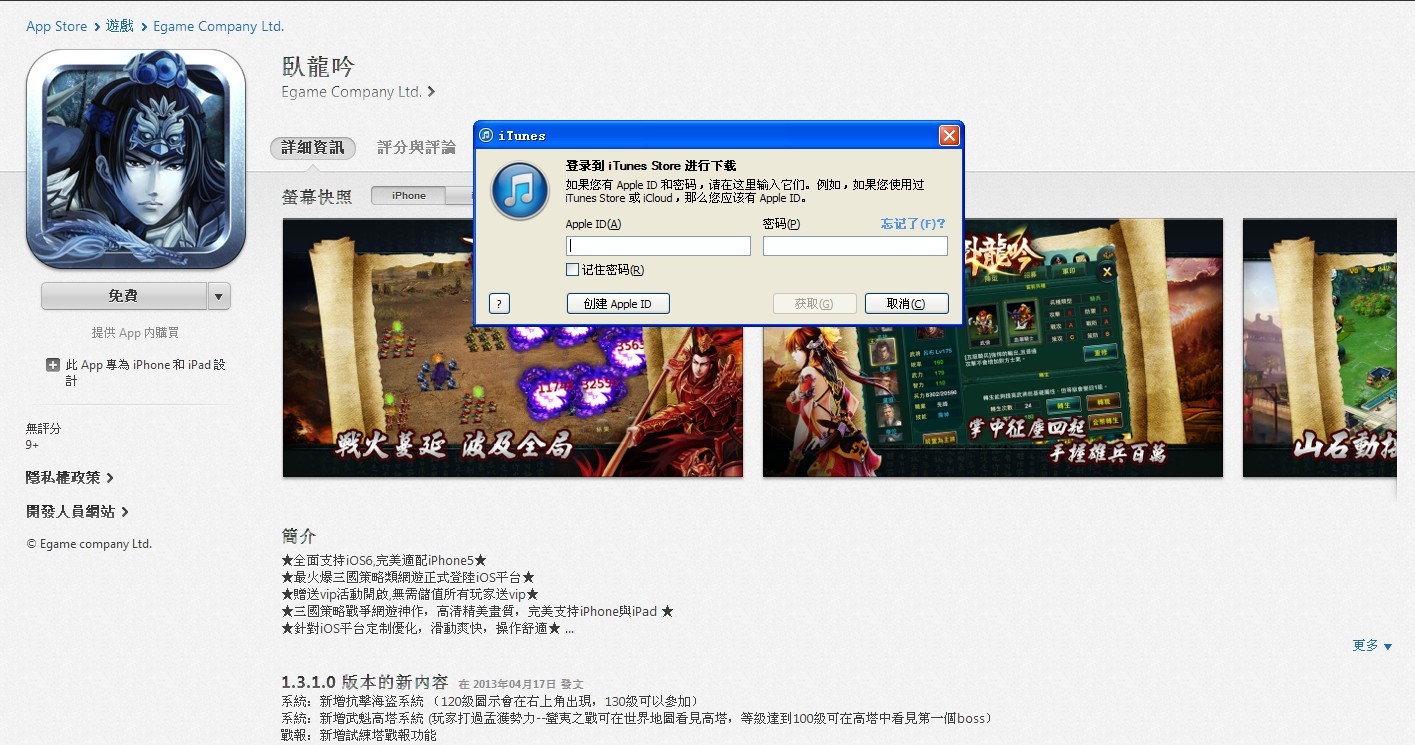Click the iTunes music note icon in dialog
Image resolution: width=1415 pixels, height=745 pixels.
[x=520, y=191]
